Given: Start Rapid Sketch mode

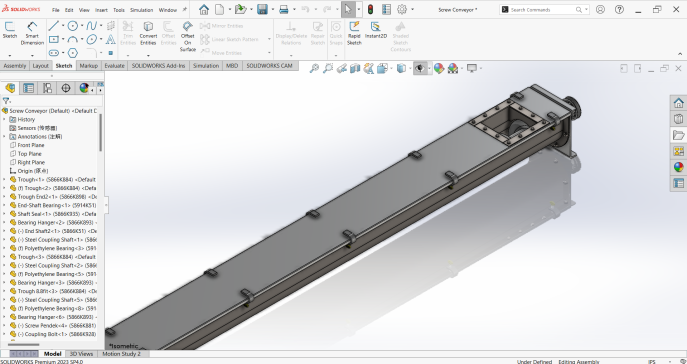Looking at the screenshot, I should tap(354, 33).
